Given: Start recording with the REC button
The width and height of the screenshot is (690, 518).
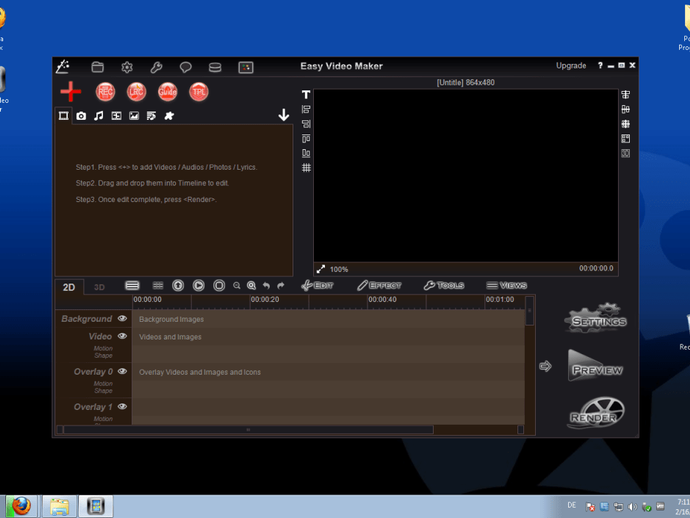Looking at the screenshot, I should pos(105,92).
